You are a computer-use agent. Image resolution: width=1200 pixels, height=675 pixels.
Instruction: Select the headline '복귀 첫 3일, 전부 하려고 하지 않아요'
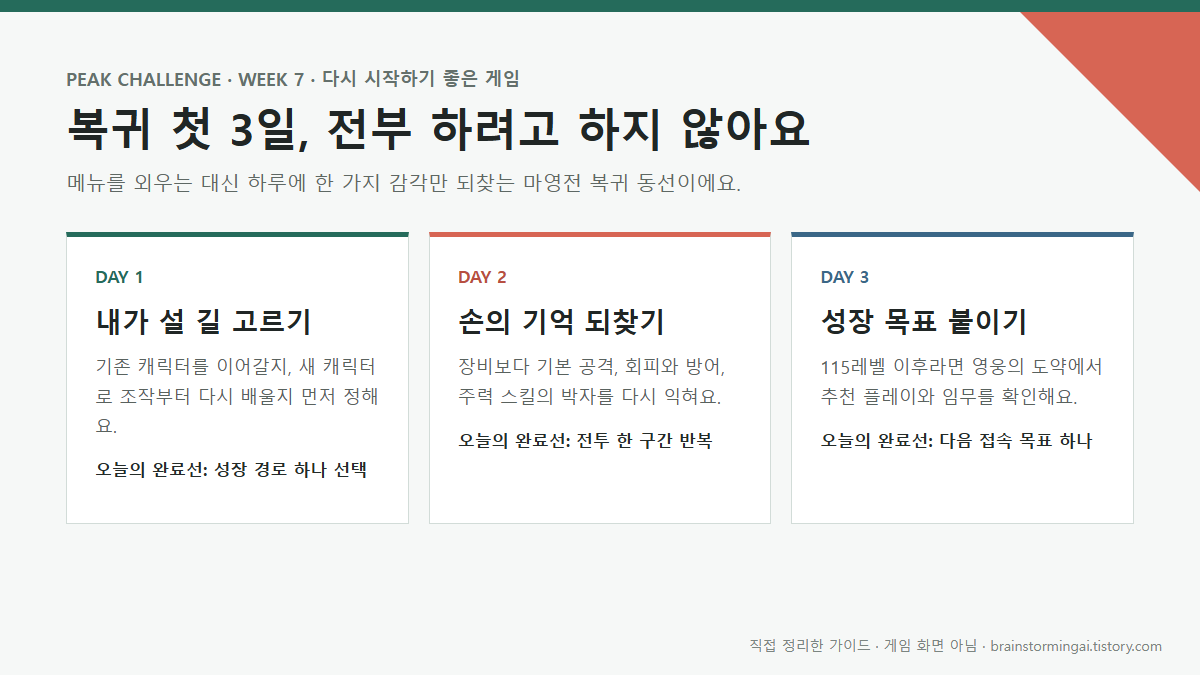click(438, 128)
